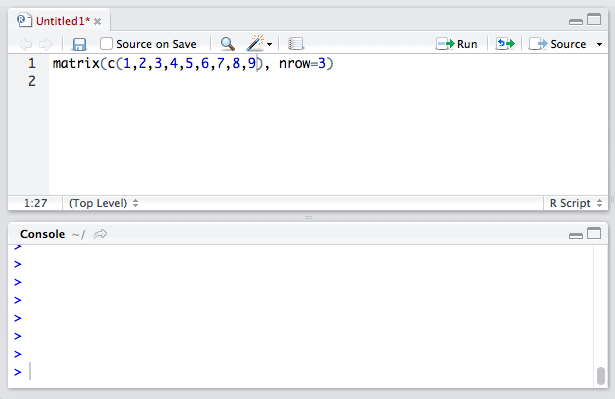Minimize the Console pane
The image size is (615, 399).
[575, 235]
